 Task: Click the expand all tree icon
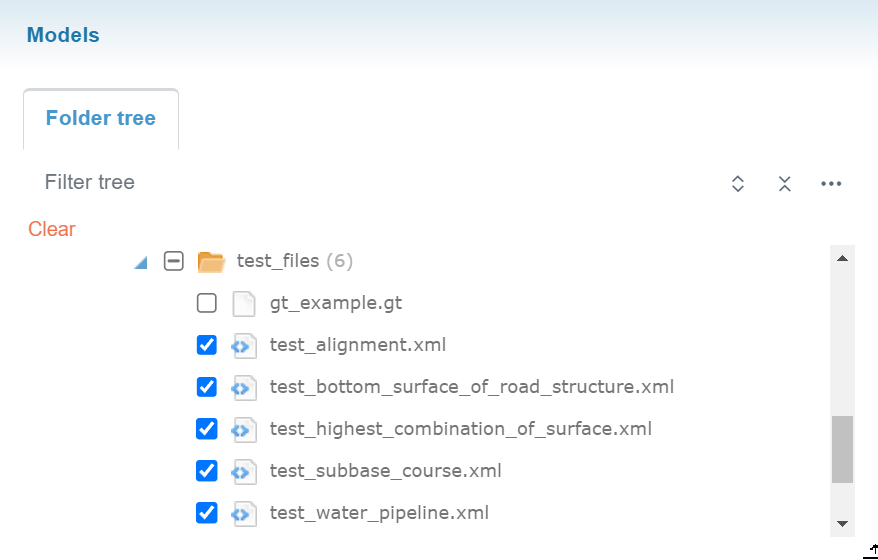pos(738,183)
